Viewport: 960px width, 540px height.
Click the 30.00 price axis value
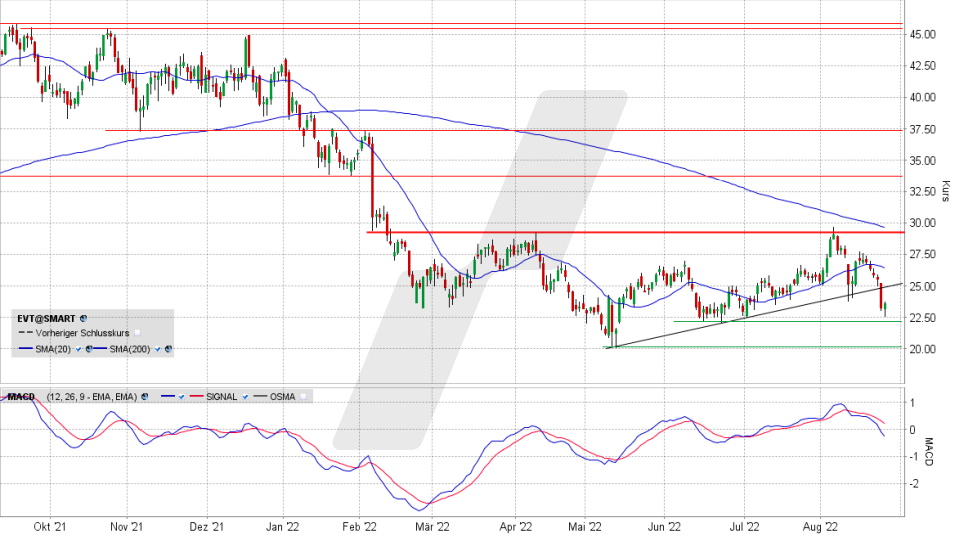[x=923, y=223]
